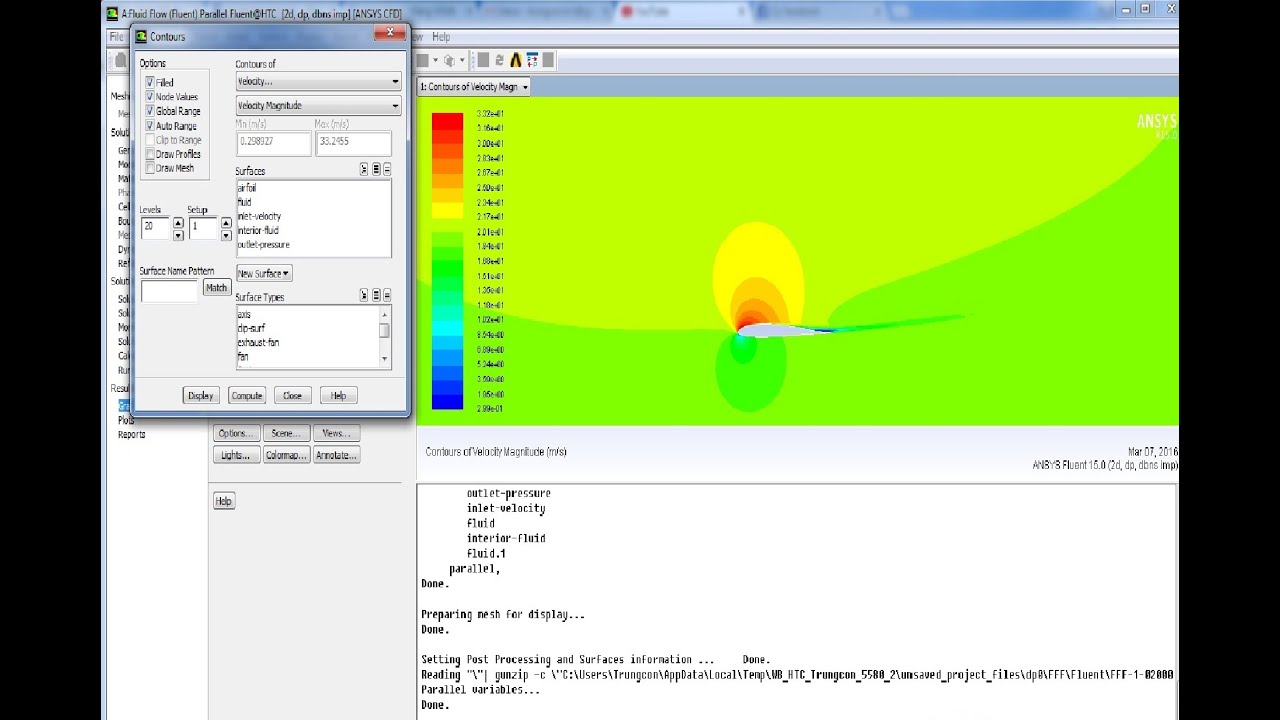The height and width of the screenshot is (720, 1280).
Task: Click the yellow band in the color legend
Action: [x=447, y=210]
